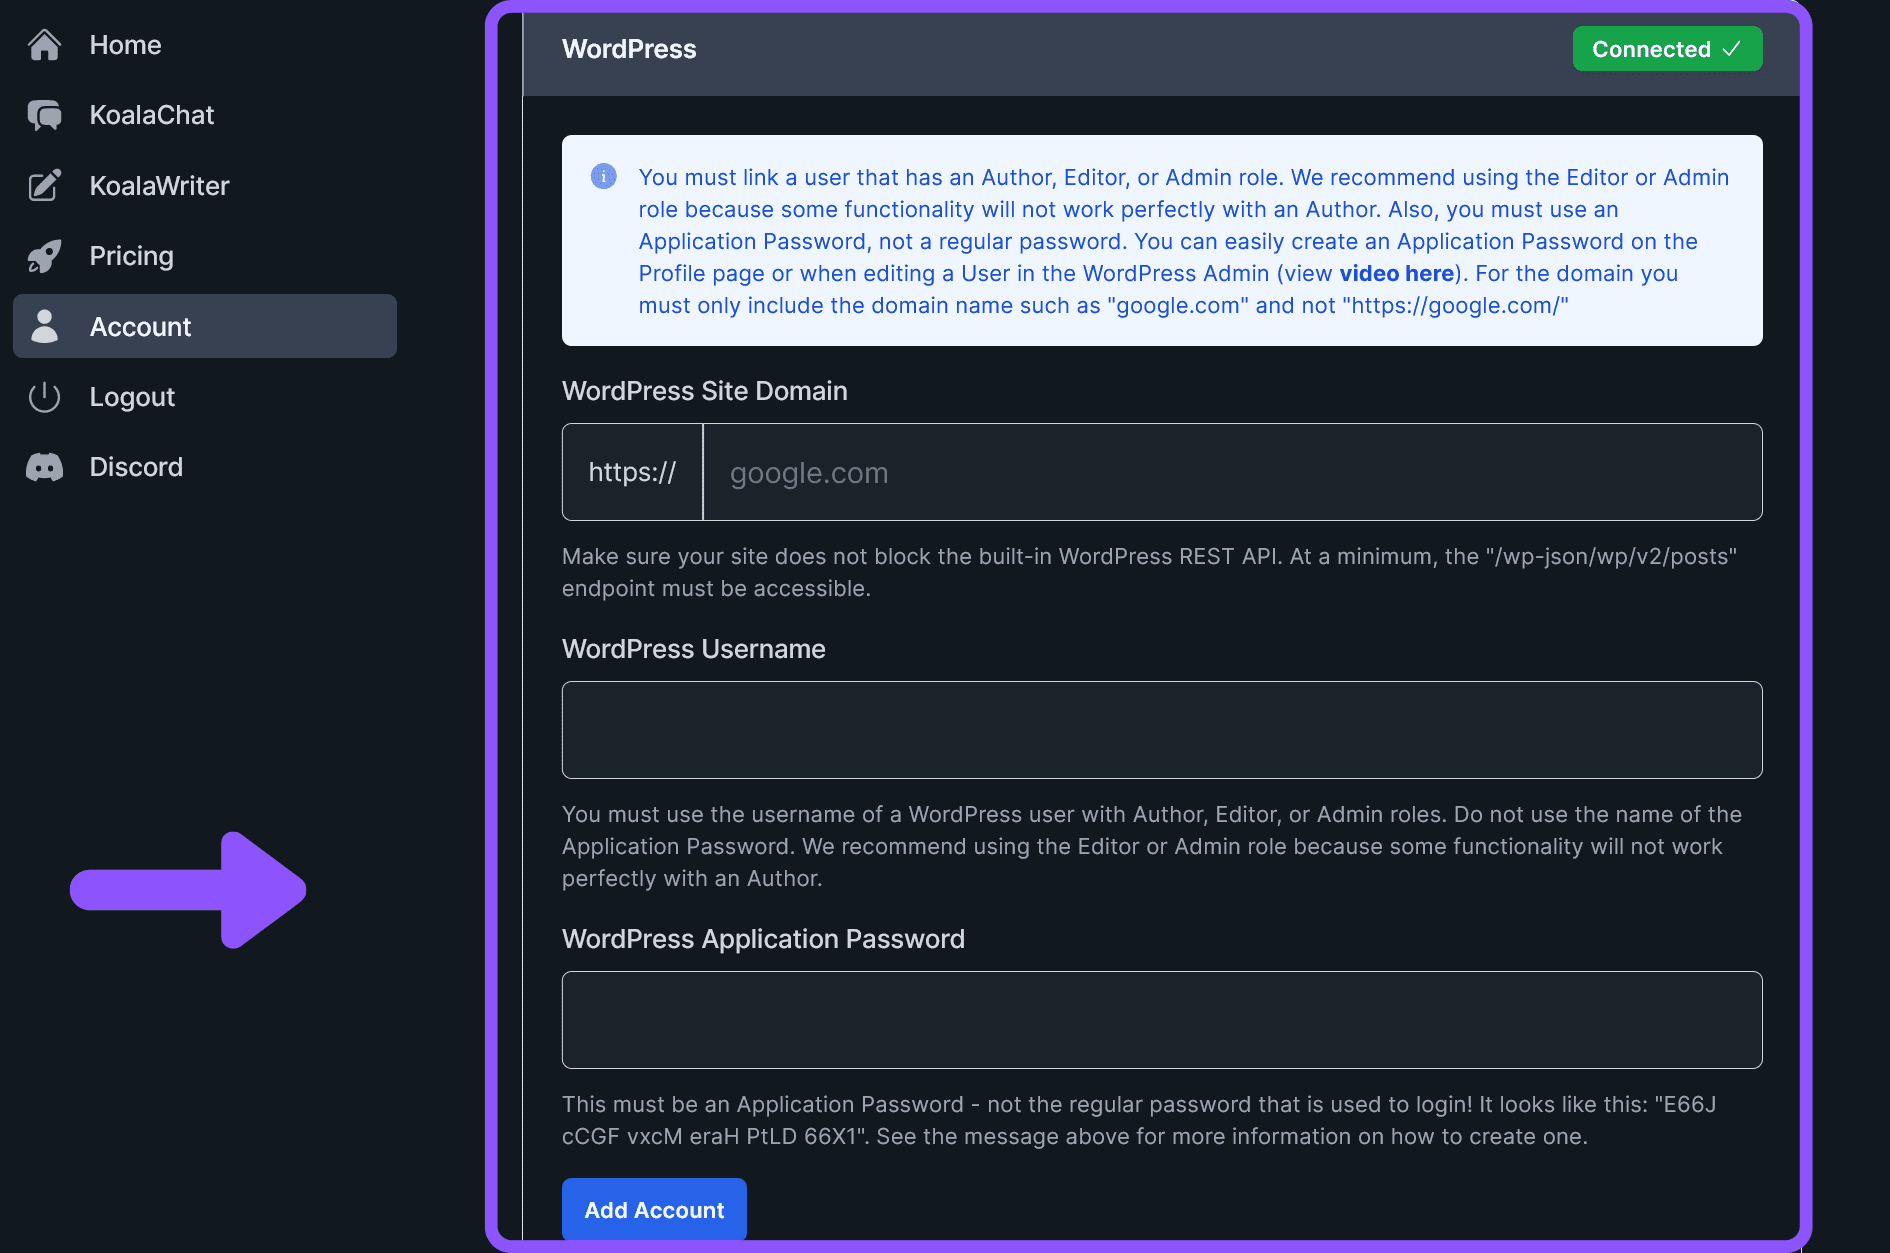The width and height of the screenshot is (1890, 1253).
Task: Open the 'video here' link
Action: point(1397,273)
